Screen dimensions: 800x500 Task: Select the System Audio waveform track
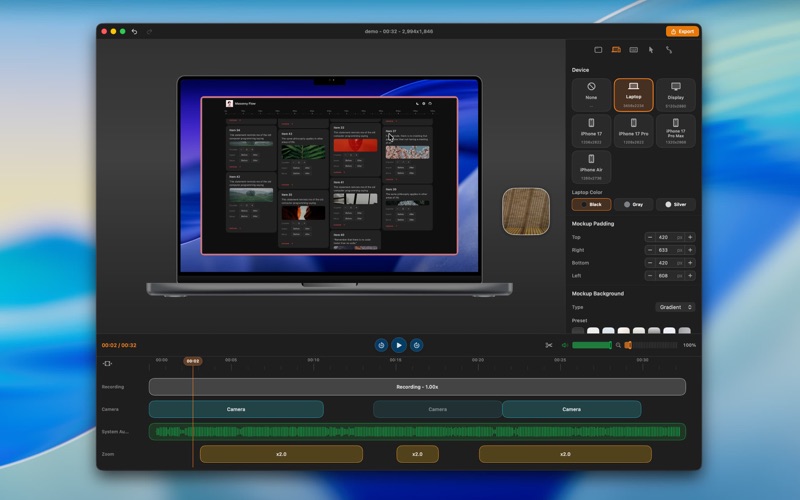(x=417, y=432)
